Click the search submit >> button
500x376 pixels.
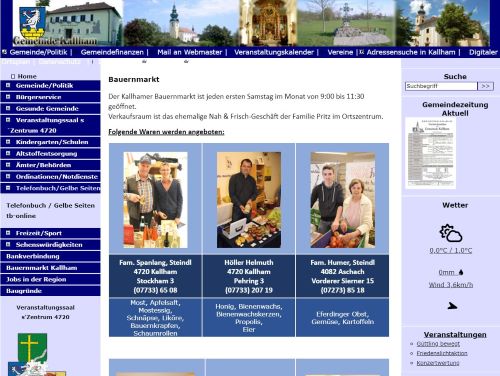pos(485,86)
